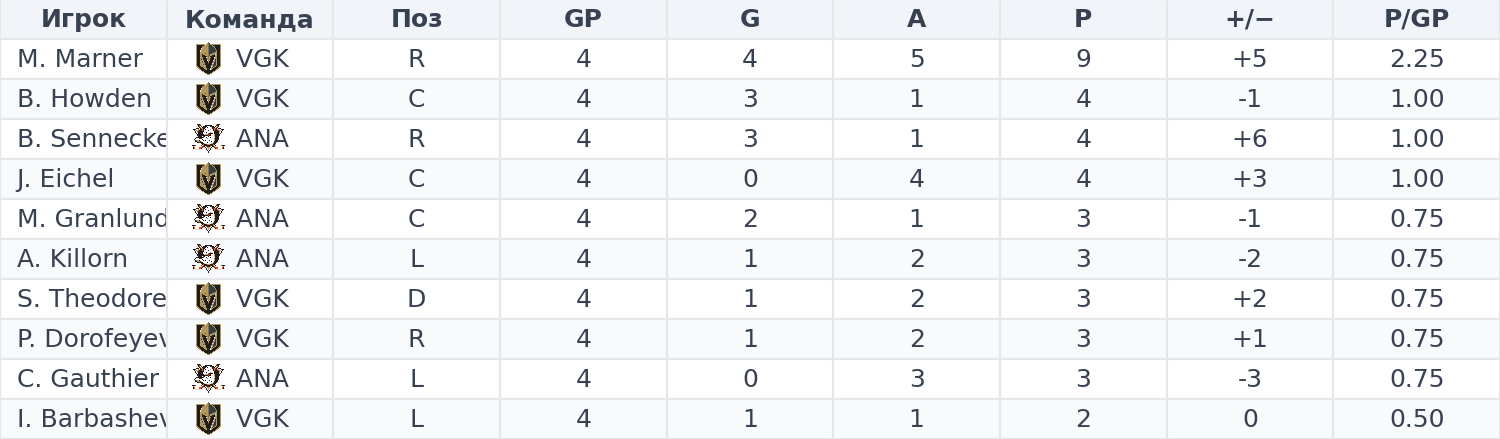Sort table by the Игрок column header
The image size is (1500, 439).
83,19
